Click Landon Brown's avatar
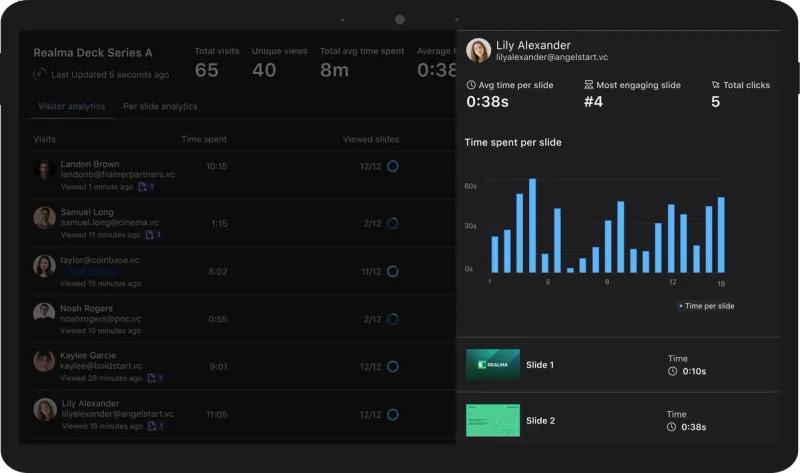Image resolution: width=800 pixels, height=473 pixels. coord(44,169)
